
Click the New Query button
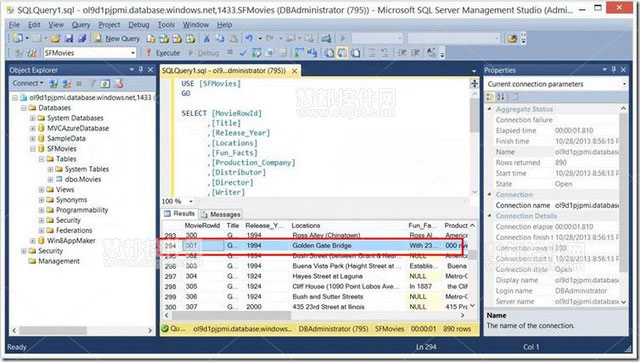117,39
